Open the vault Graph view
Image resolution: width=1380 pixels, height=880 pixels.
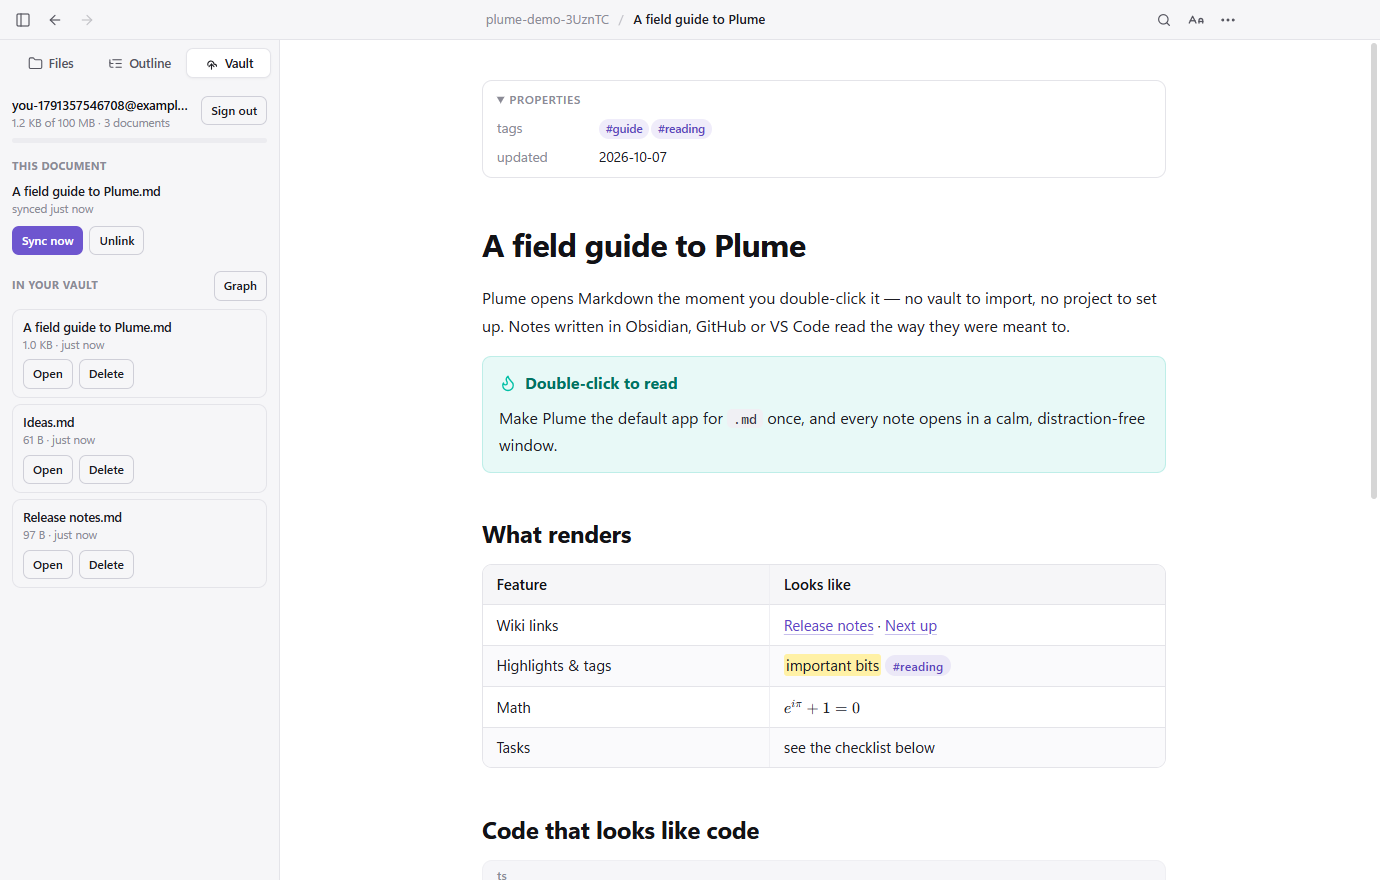pyautogui.click(x=240, y=286)
